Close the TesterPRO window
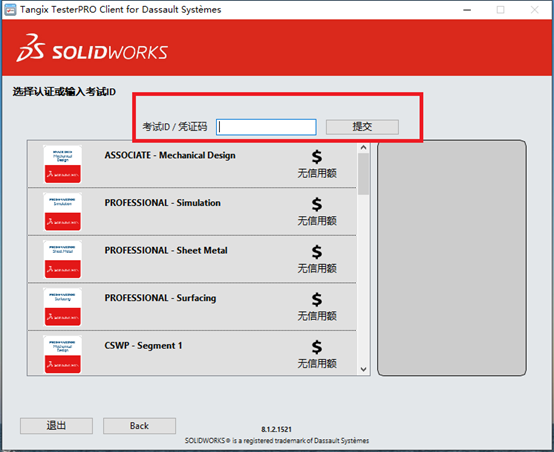Screen dimensions: 554x452 [535, 10]
